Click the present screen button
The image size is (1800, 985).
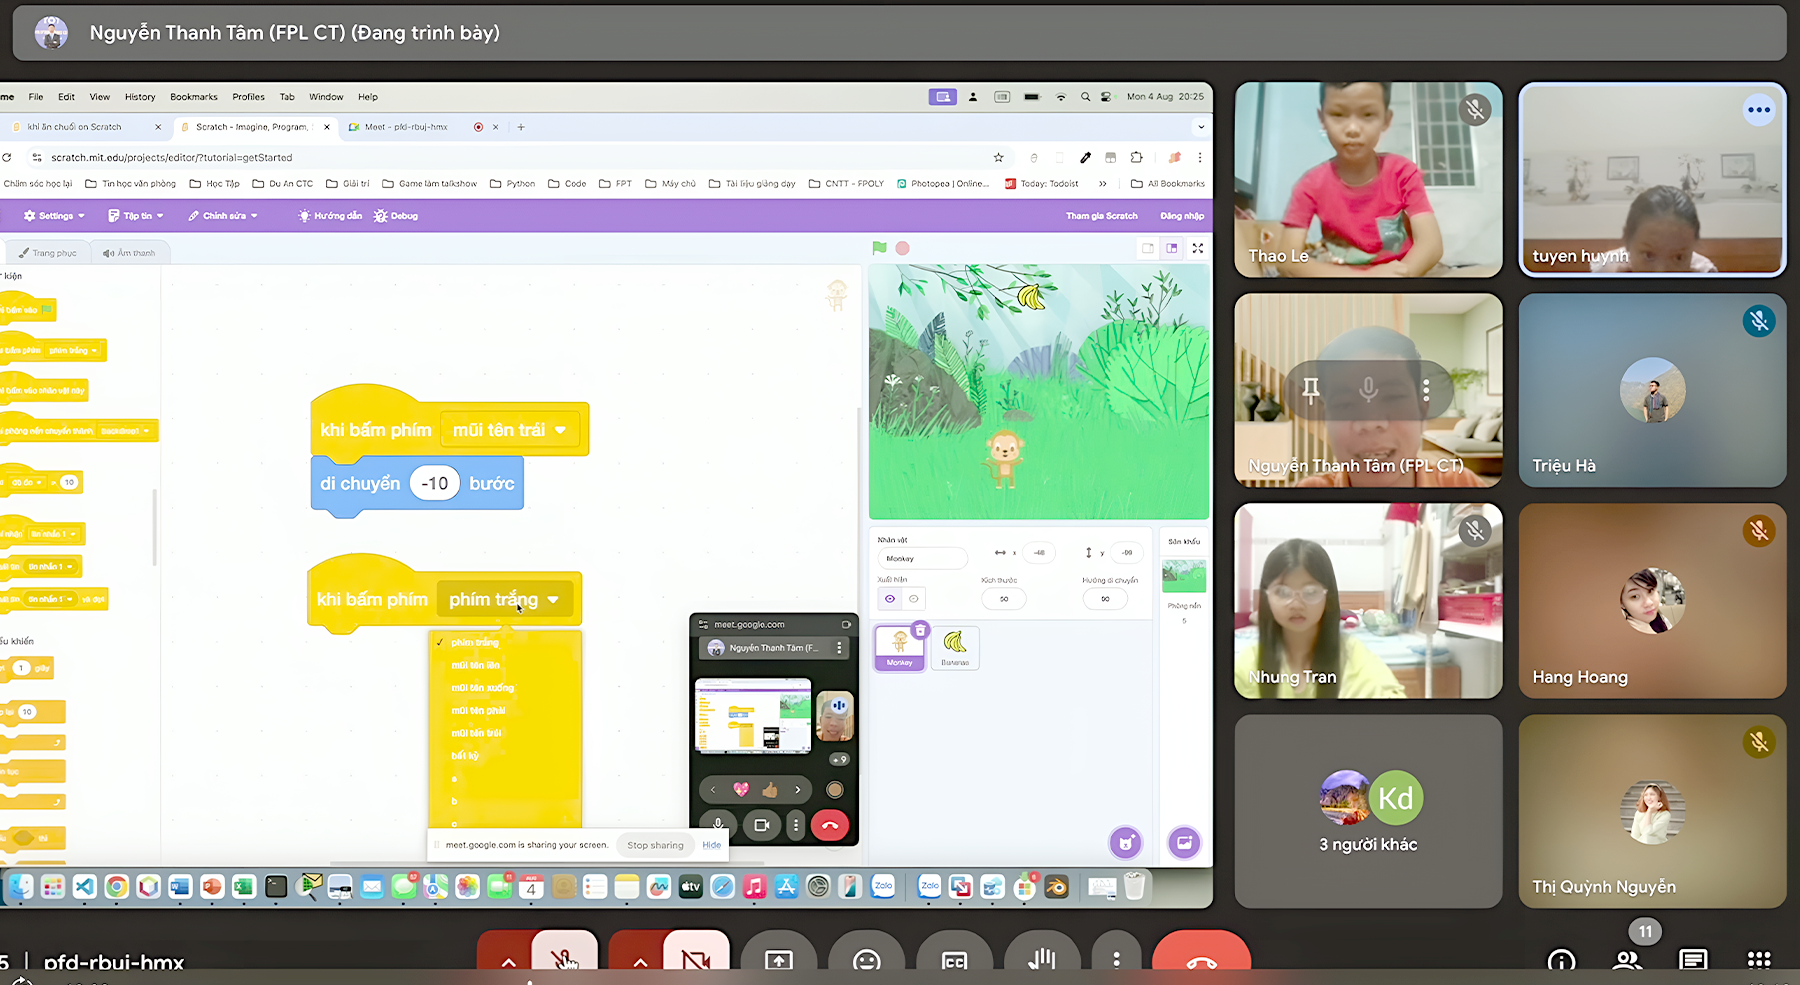(778, 960)
